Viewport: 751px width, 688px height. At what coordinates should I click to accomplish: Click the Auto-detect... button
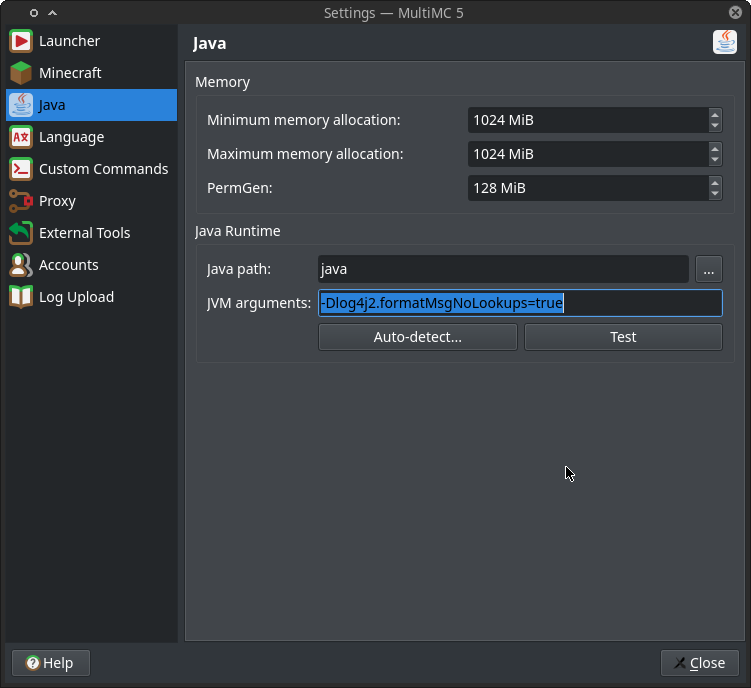click(x=418, y=337)
